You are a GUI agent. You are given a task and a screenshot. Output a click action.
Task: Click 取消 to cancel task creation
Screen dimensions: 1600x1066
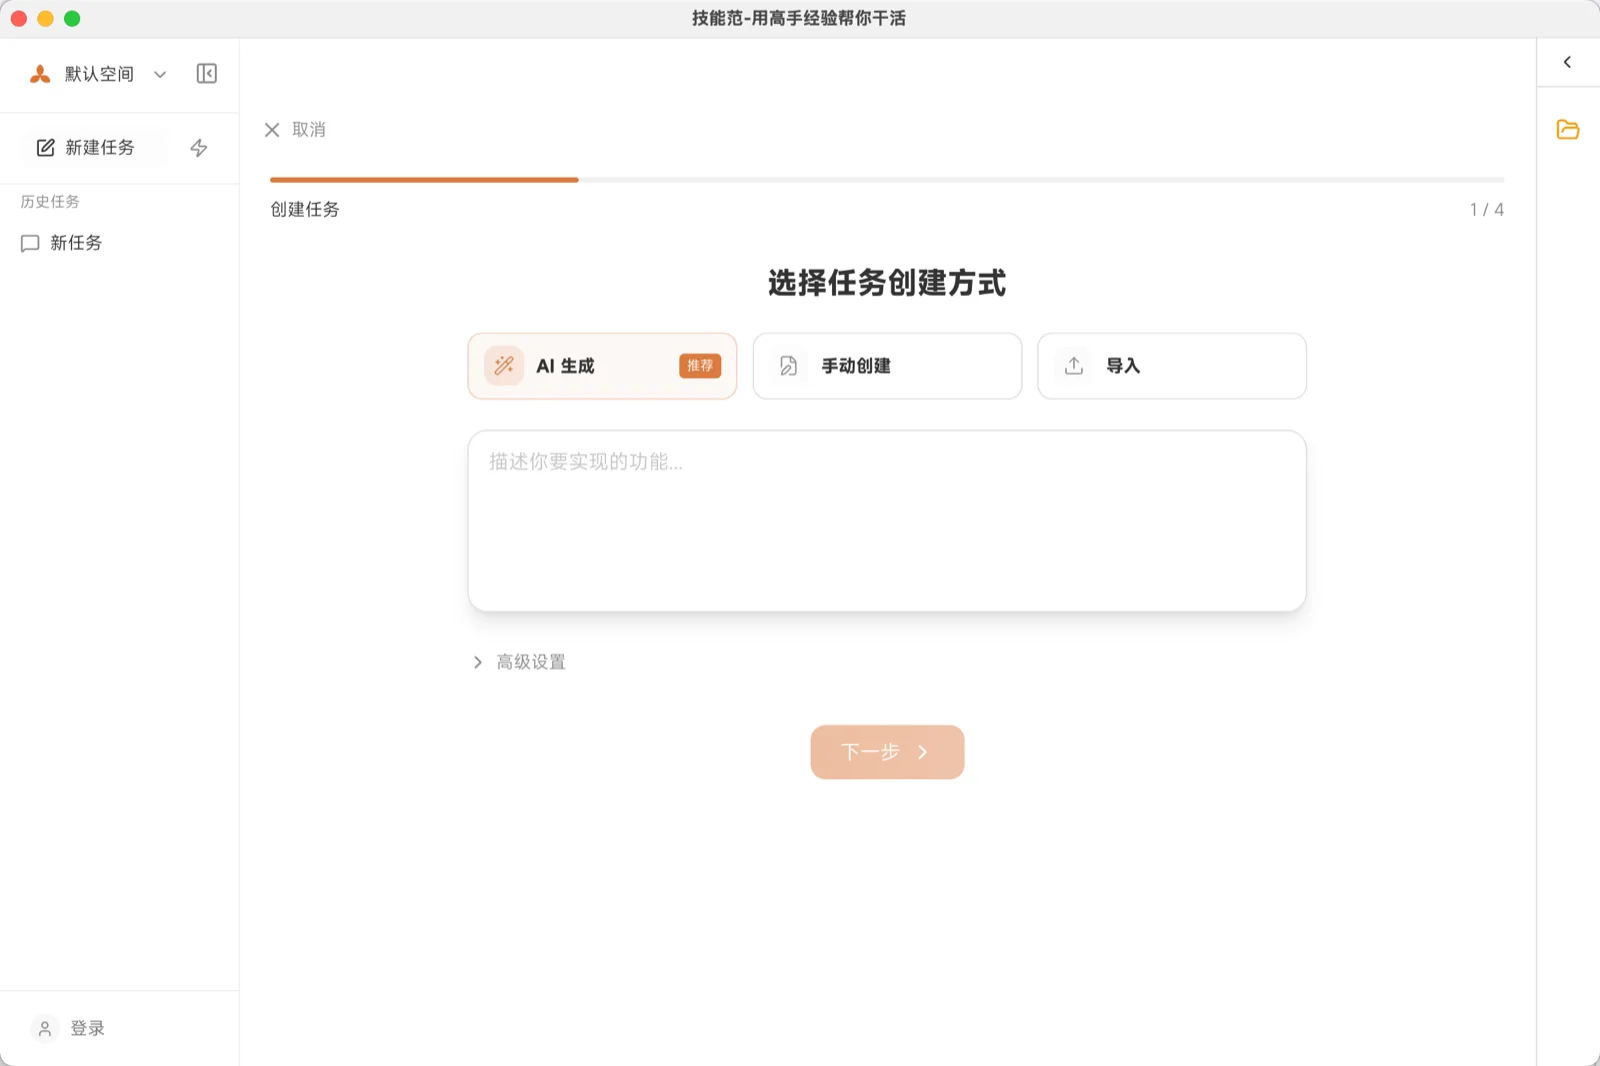(296, 130)
